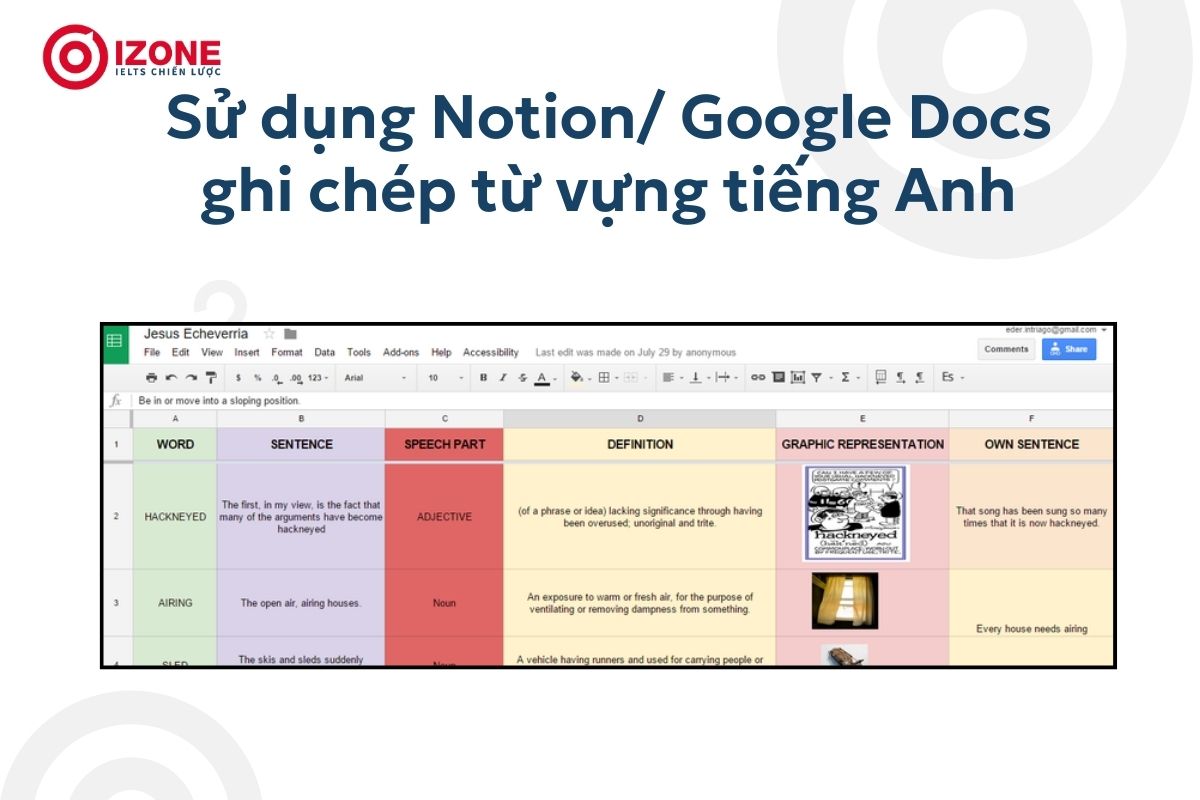This screenshot has width=1200, height=800.
Task: Open the Tools menu
Action: (359, 353)
